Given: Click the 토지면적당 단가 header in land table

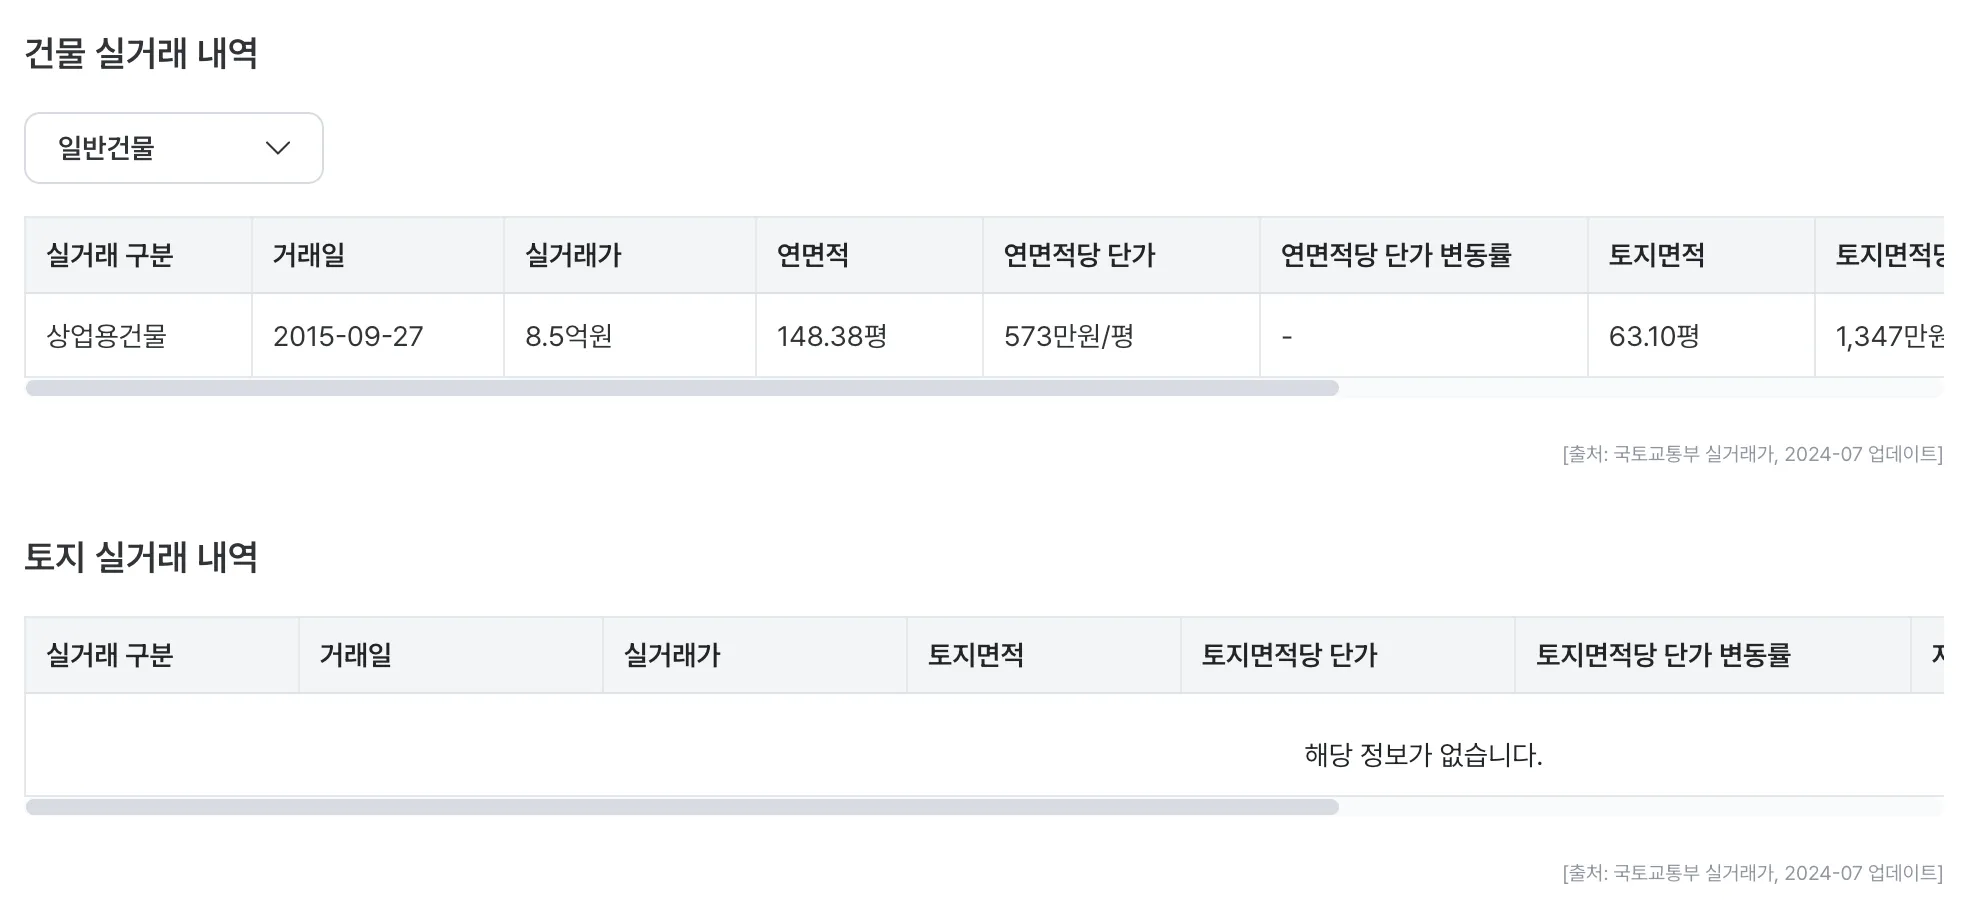Looking at the screenshot, I should pyautogui.click(x=1289, y=655).
